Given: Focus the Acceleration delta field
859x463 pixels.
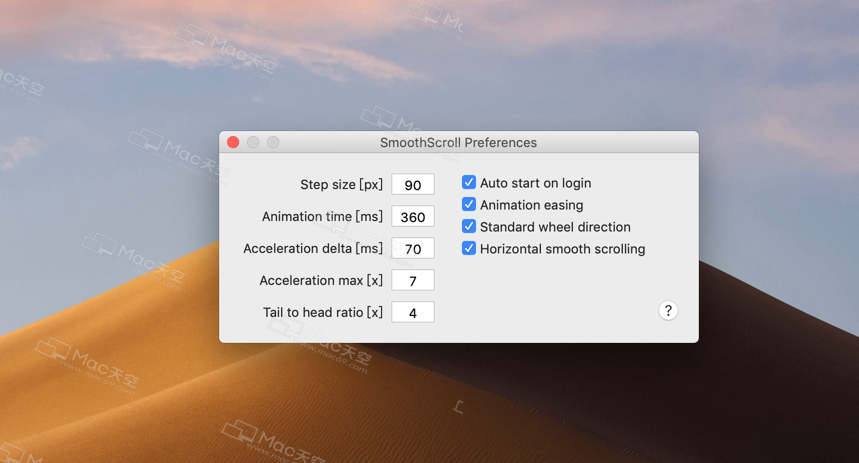Looking at the screenshot, I should pos(413,248).
